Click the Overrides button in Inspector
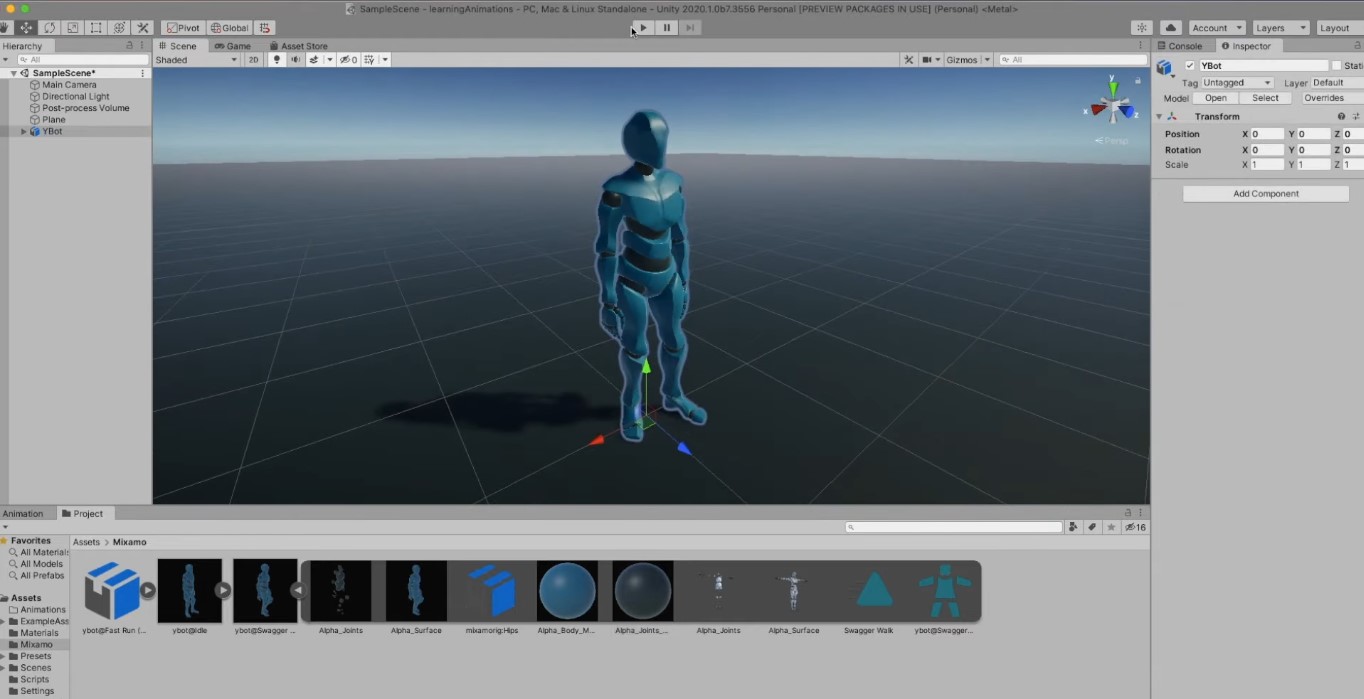1364x699 pixels. pos(1325,97)
